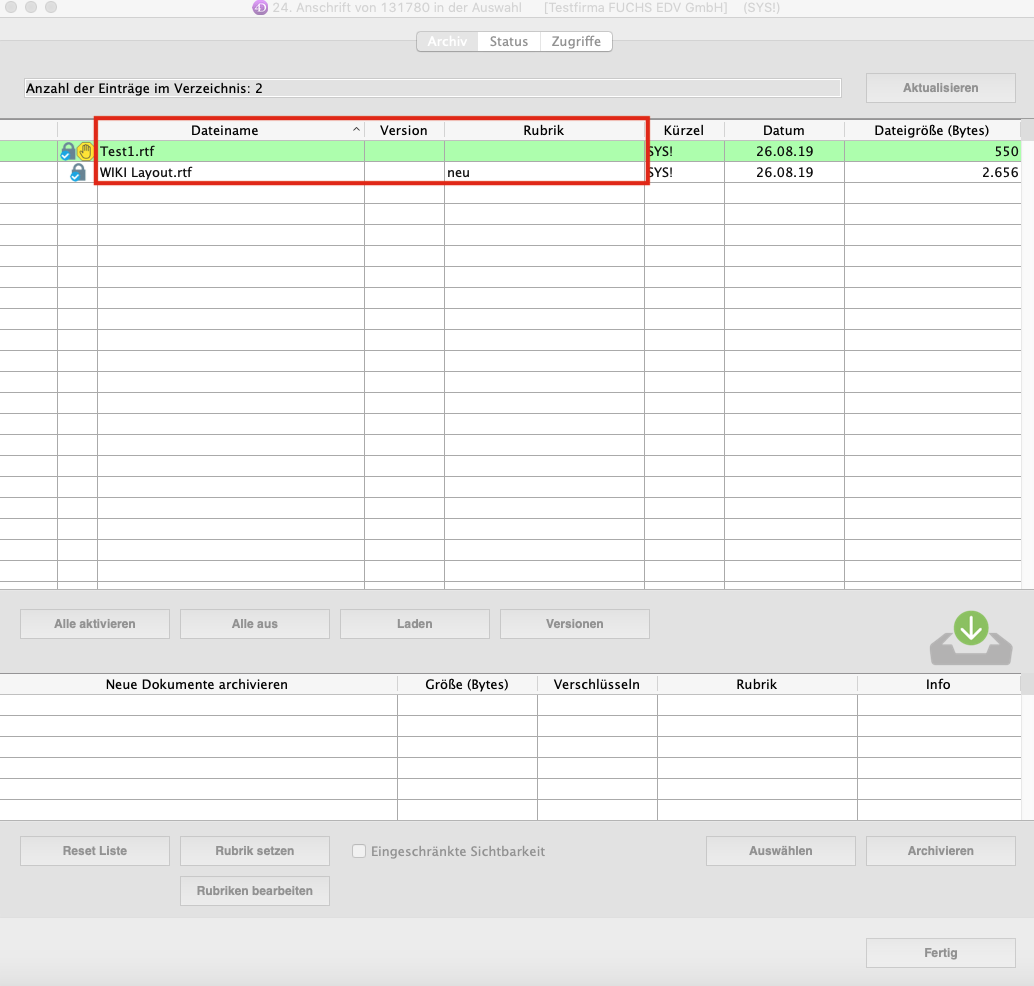The height and width of the screenshot is (986, 1034).
Task: Click the Auswählen button
Action: click(780, 851)
